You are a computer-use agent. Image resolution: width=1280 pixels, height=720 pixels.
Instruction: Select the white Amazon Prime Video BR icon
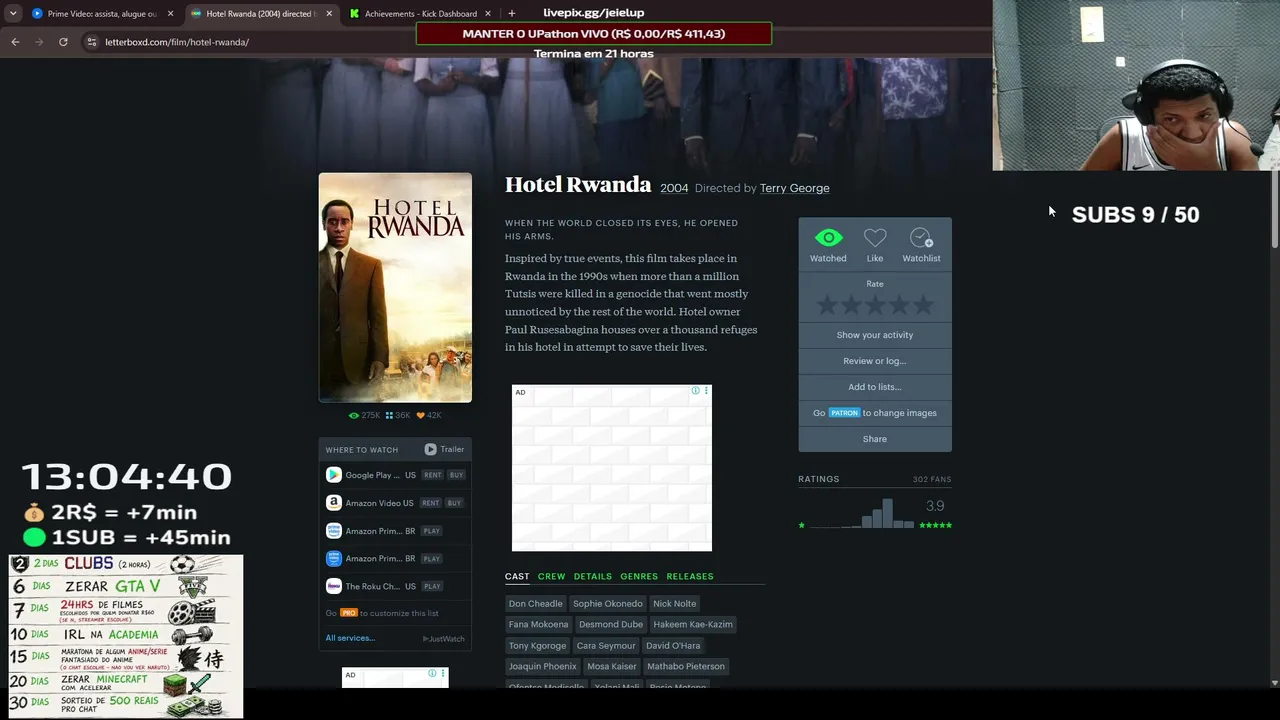tap(334, 531)
